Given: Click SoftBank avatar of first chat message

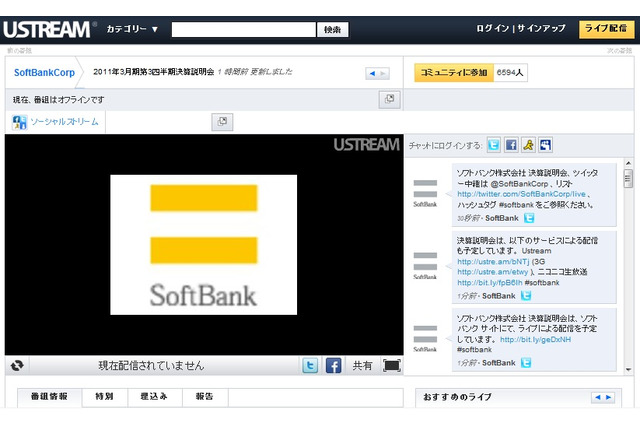Looking at the screenshot, I should 425,193.
